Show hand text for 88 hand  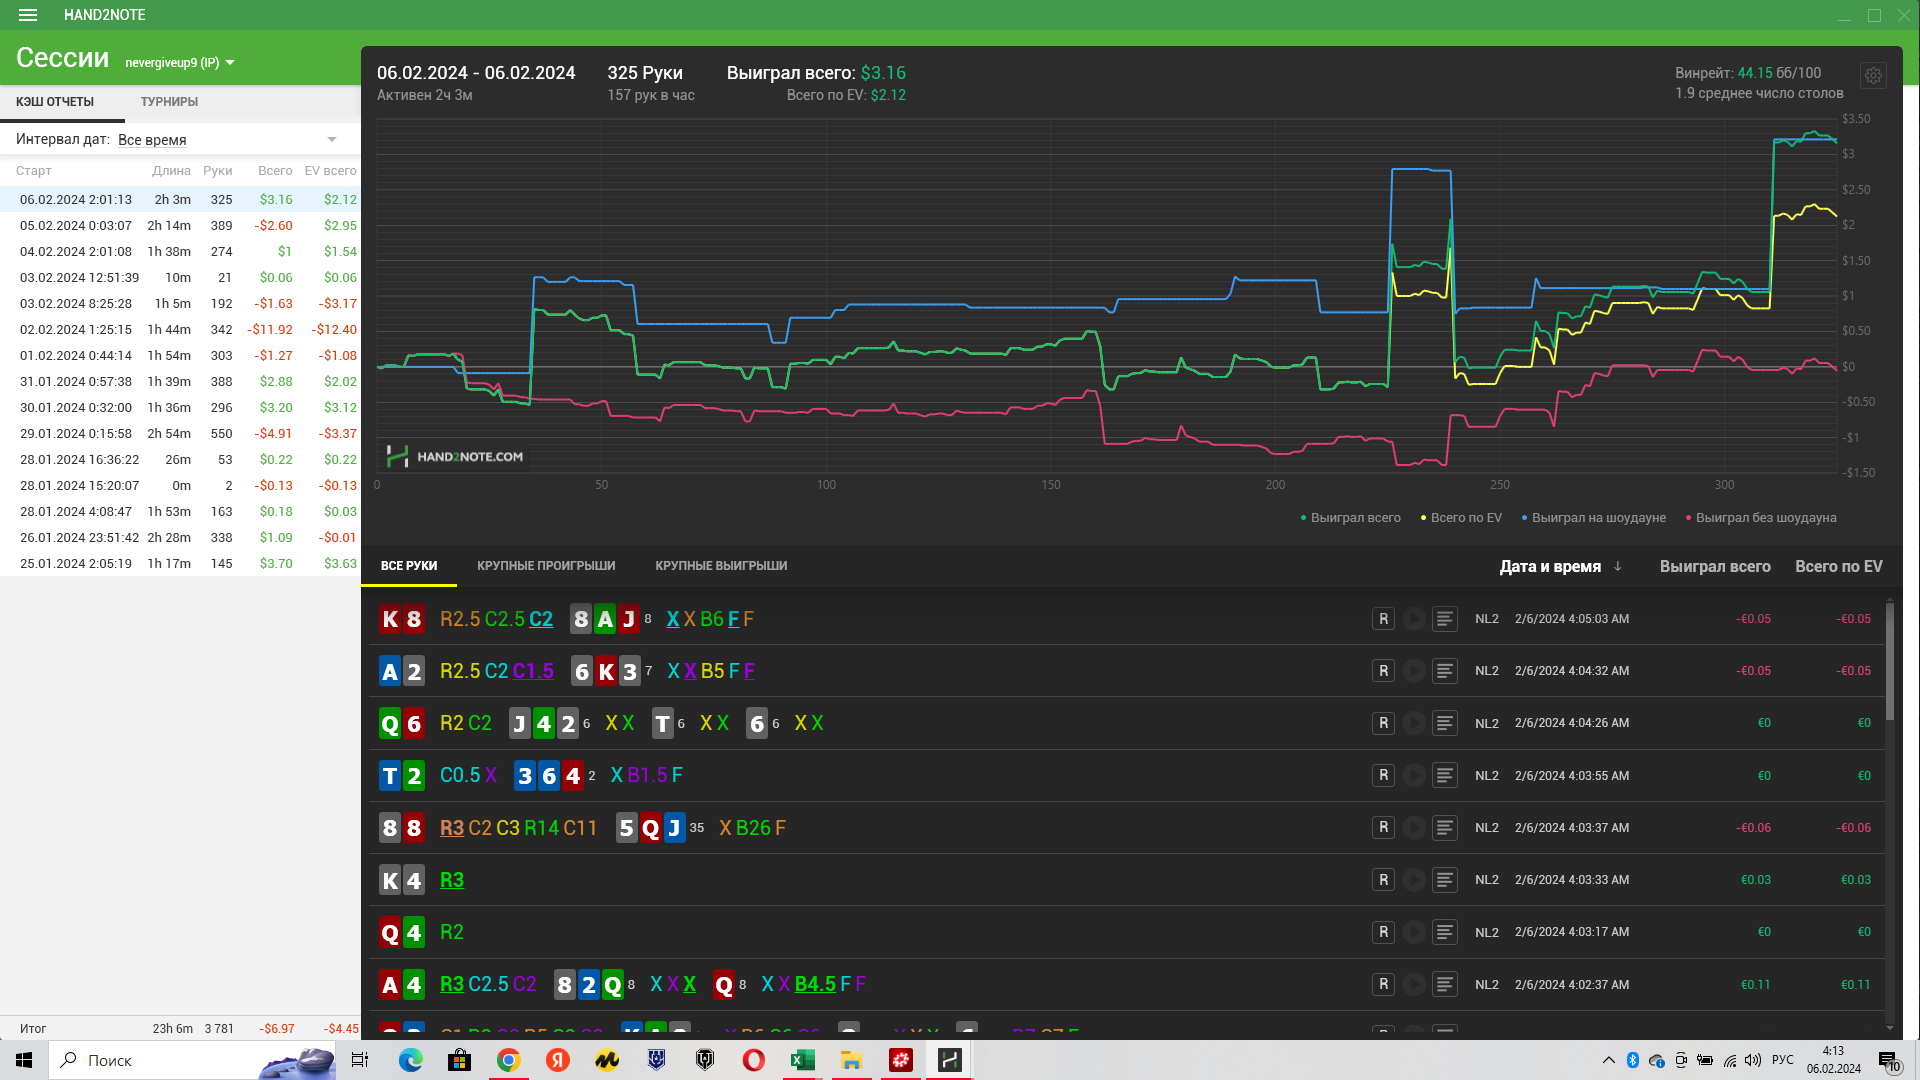point(1445,827)
